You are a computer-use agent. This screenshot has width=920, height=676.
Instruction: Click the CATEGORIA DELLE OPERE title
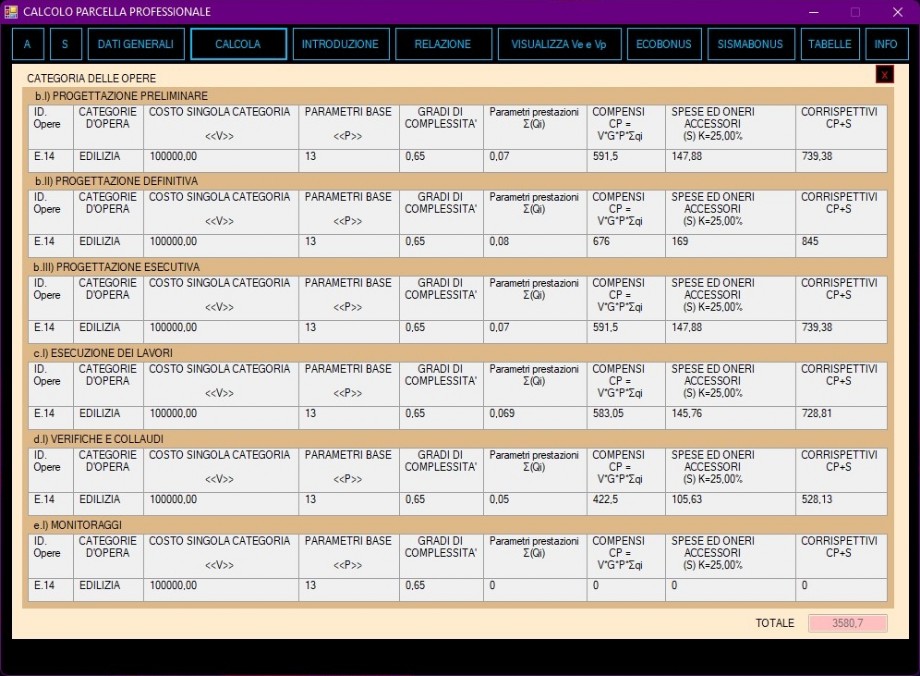pos(92,78)
